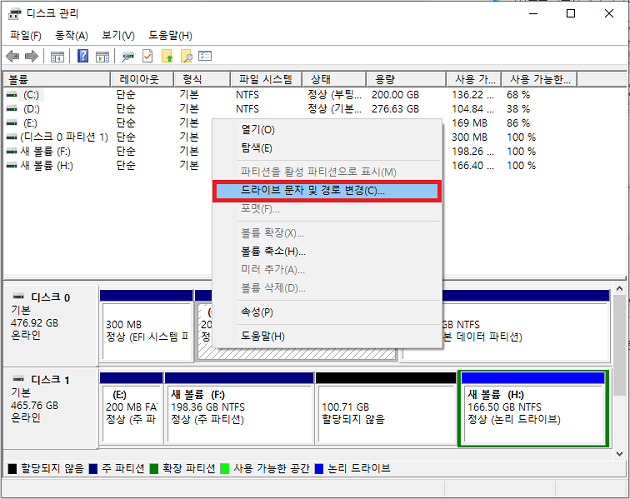Viewport: 630px width, 499px height.
Task: Sort by the 상태 column header
Action: 334,80
